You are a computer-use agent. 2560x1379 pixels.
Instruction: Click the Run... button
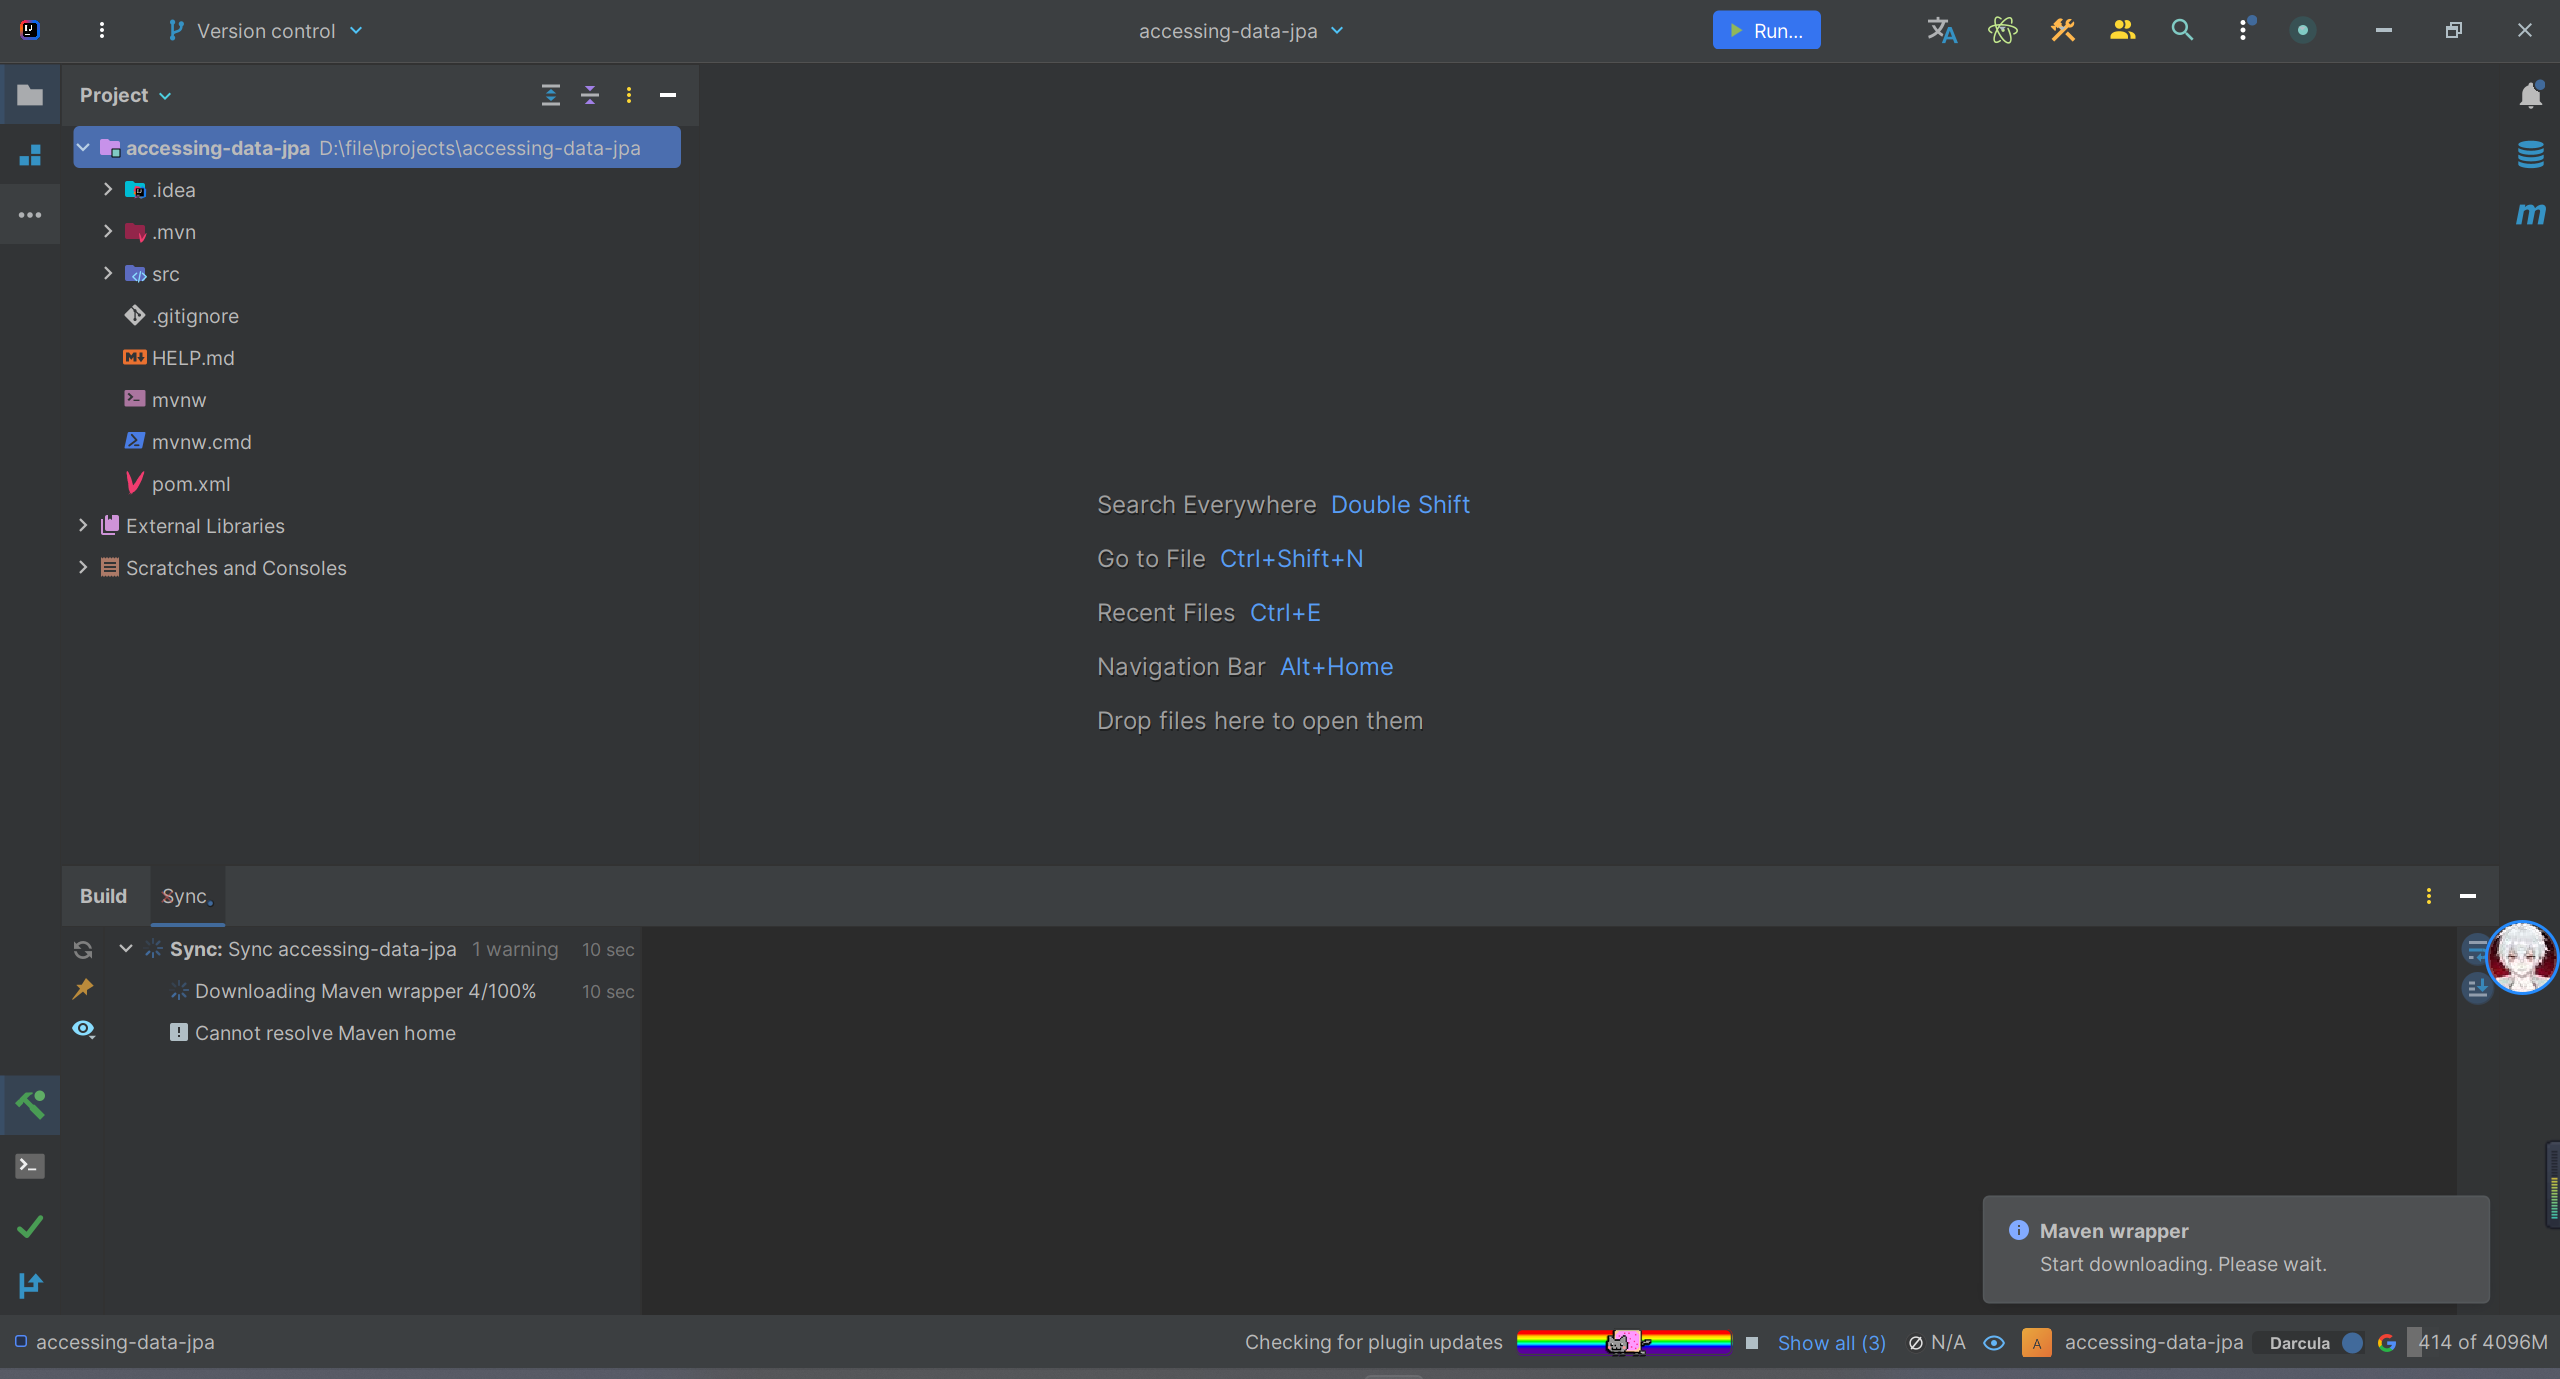[x=1766, y=30]
